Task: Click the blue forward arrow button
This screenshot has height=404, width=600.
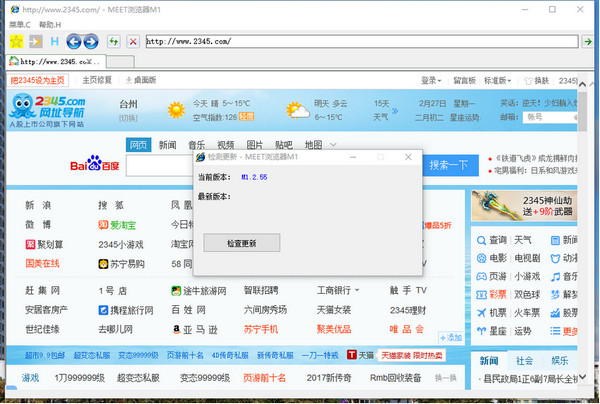Action: [90, 42]
